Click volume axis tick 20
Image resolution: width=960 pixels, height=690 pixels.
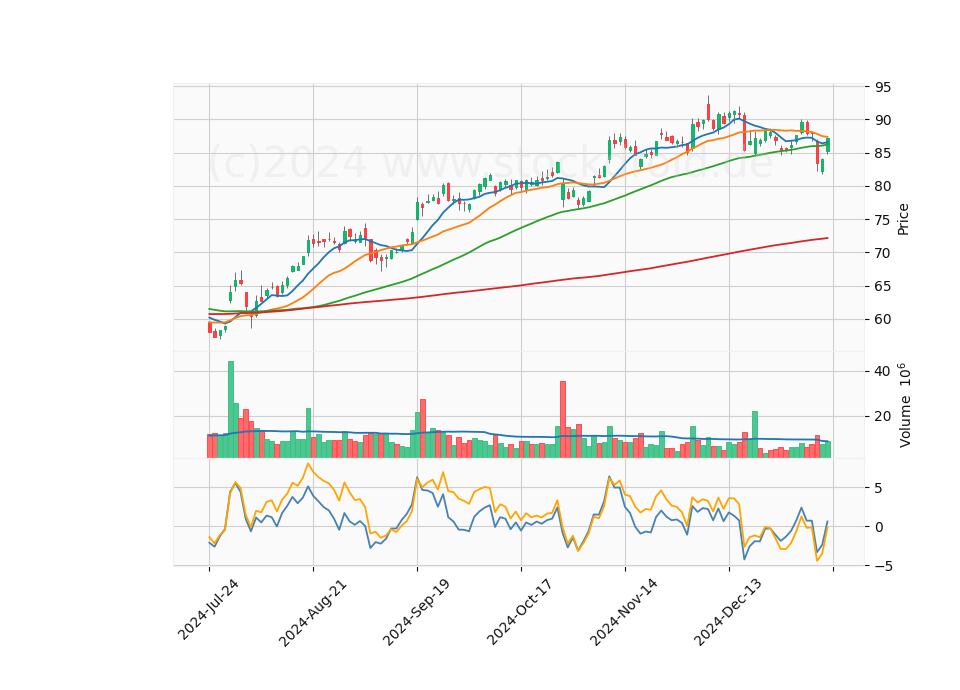point(883,416)
